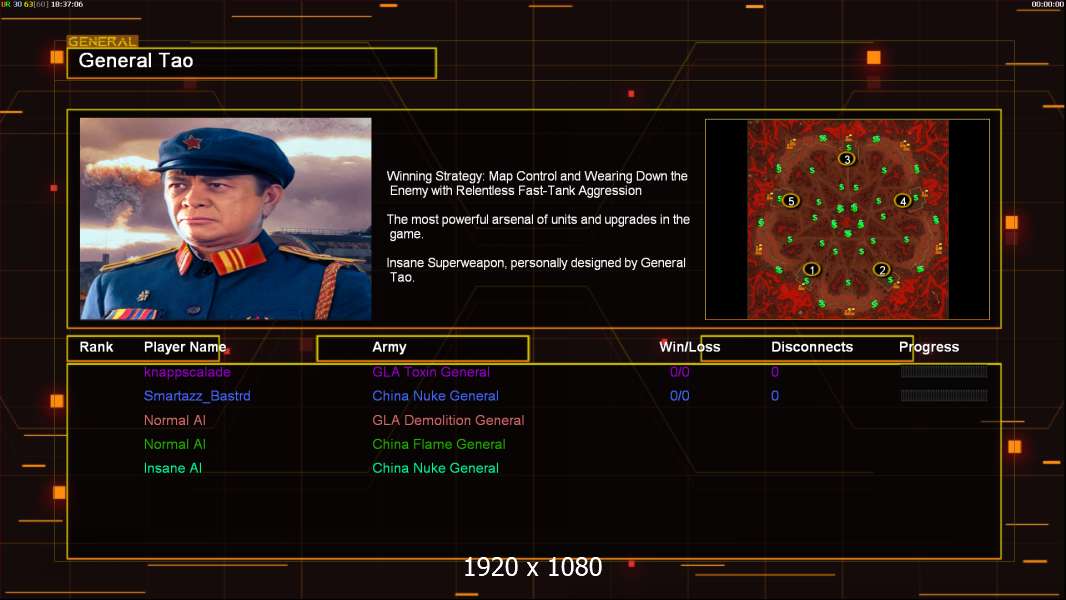Viewport: 1066px width, 600px height.
Task: Click start position 1 on the minimap
Action: pos(811,269)
